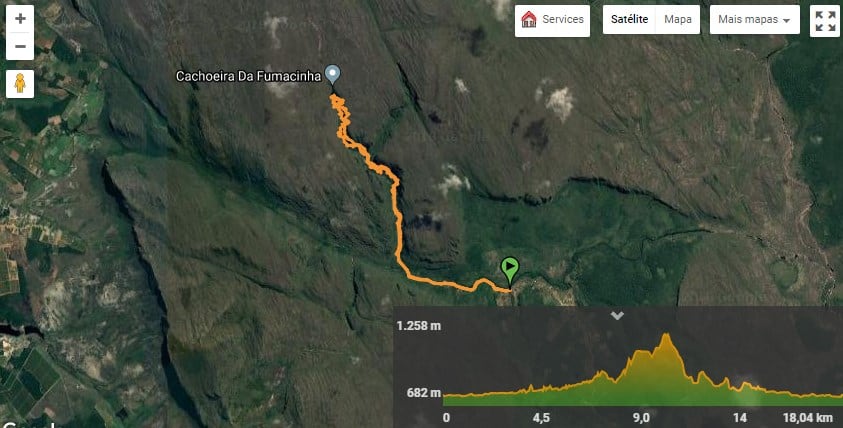The width and height of the screenshot is (843, 428).
Task: Select the Cachoeira Da Fumacinha location pin
Action: pyautogui.click(x=333, y=75)
